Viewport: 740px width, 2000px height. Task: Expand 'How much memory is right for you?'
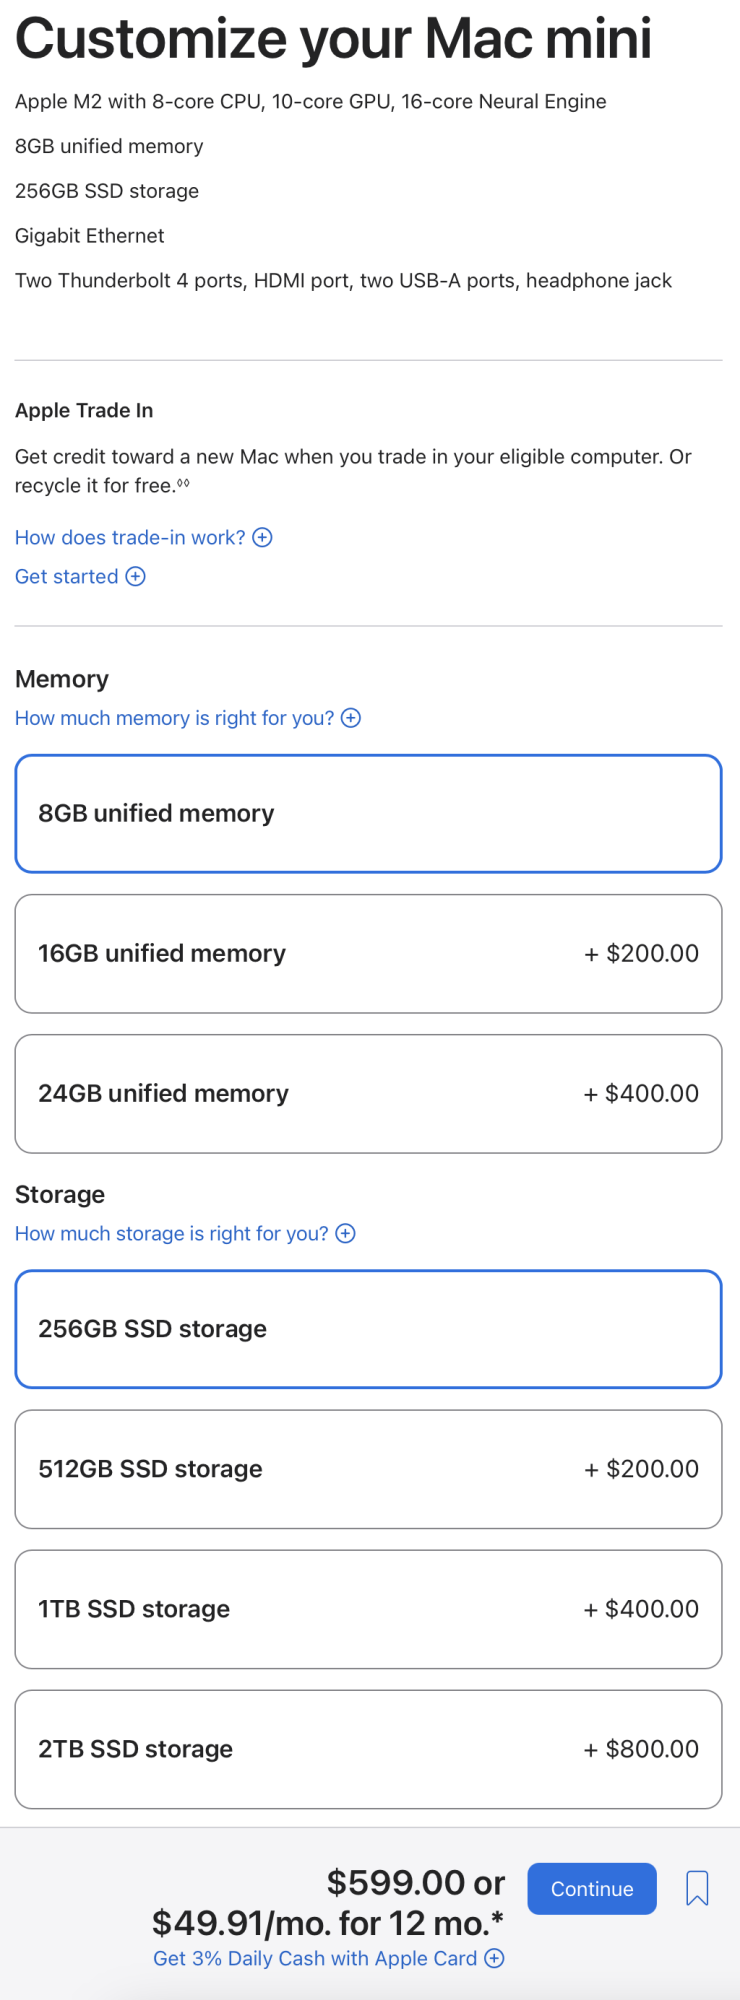pyautogui.click(x=174, y=718)
